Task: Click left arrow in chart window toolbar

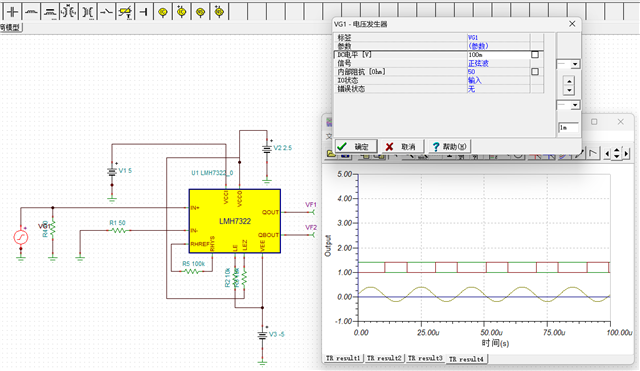Action: point(607,153)
